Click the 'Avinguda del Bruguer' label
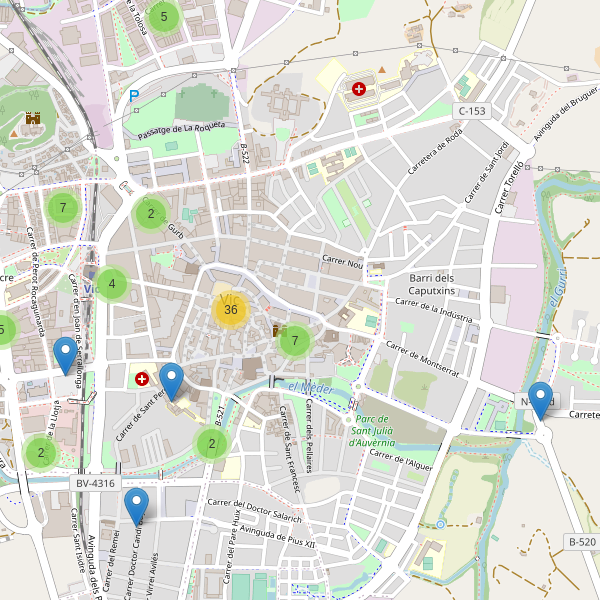The width and height of the screenshot is (600, 600). coord(566,114)
